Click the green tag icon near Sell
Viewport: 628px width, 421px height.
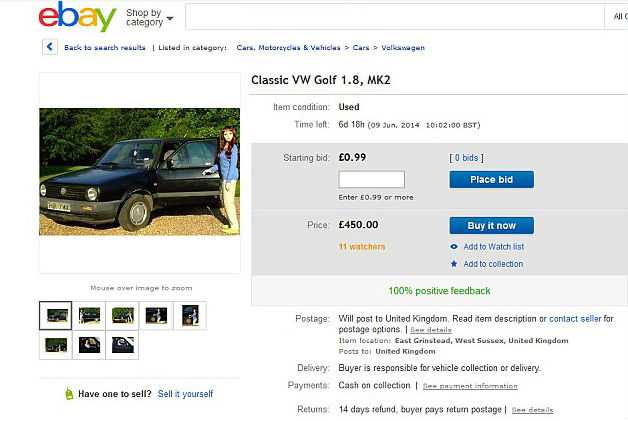(69, 394)
